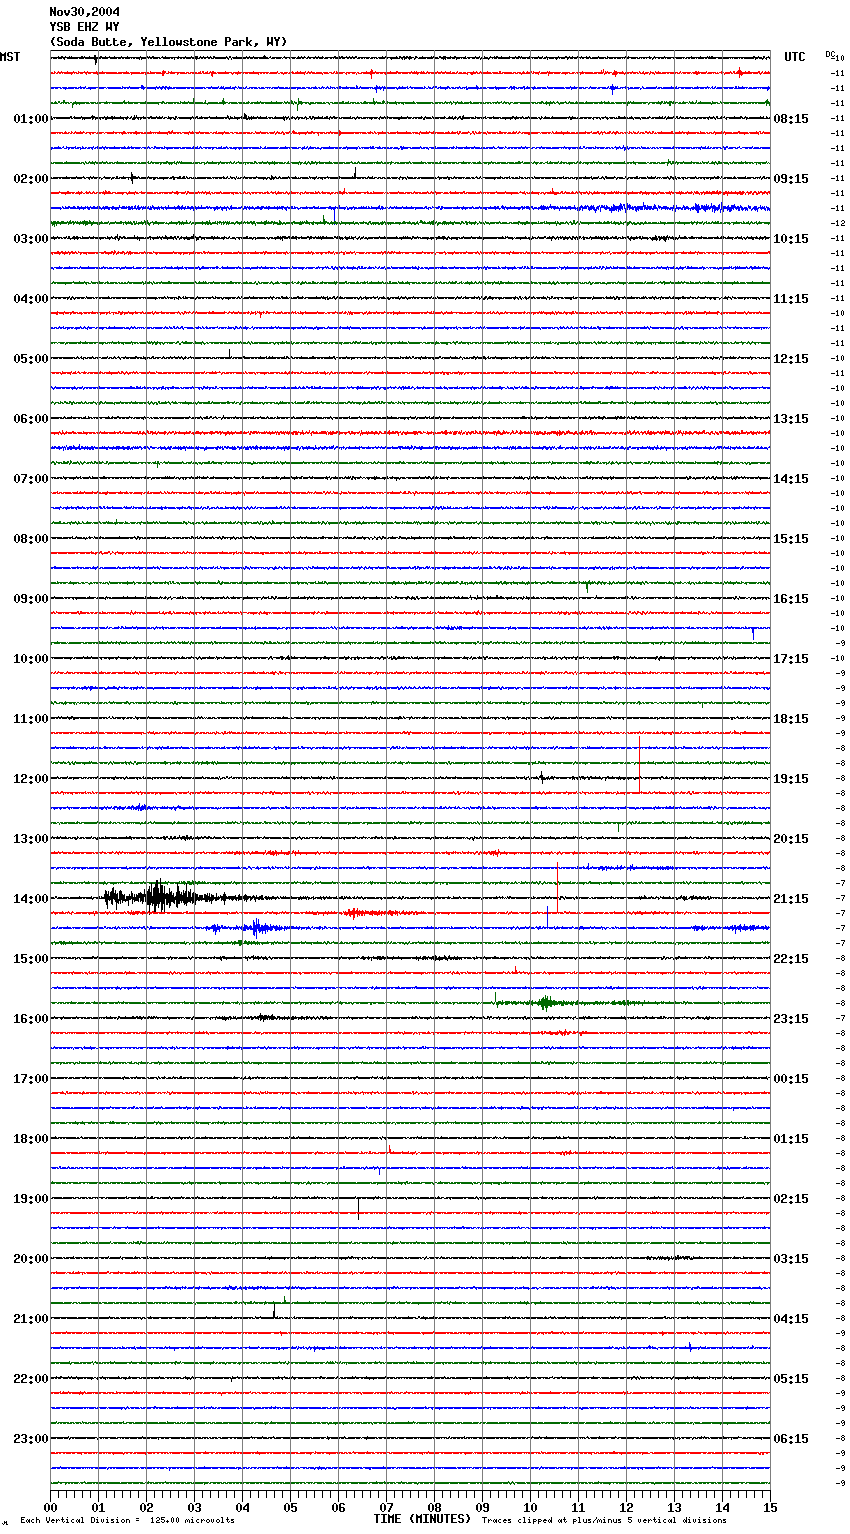Click "Traces clipped at plus/minus 5 vertical divisions"

pyautogui.click(x=604, y=1521)
